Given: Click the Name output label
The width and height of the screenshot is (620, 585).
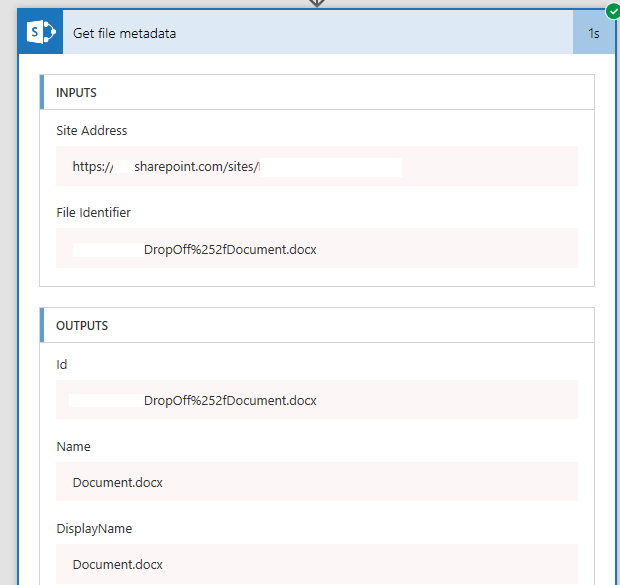Looking at the screenshot, I should coord(74,447).
